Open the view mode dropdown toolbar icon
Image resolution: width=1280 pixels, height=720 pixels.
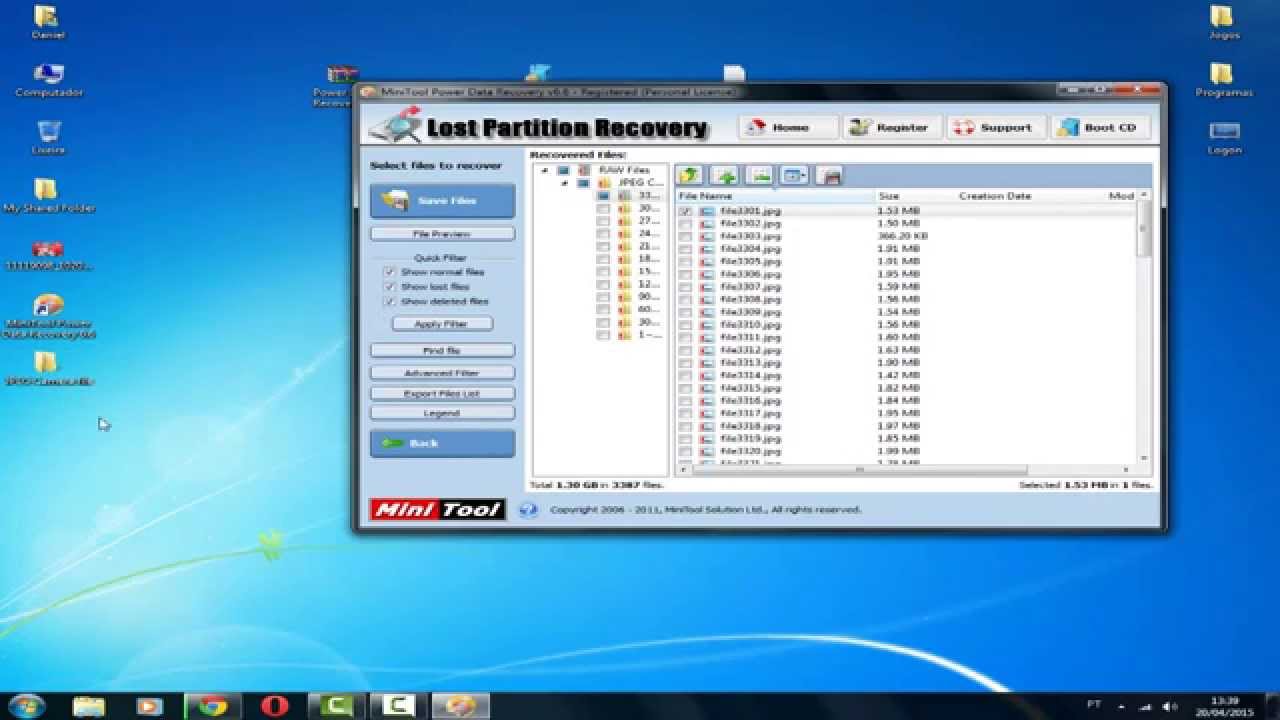coord(794,176)
